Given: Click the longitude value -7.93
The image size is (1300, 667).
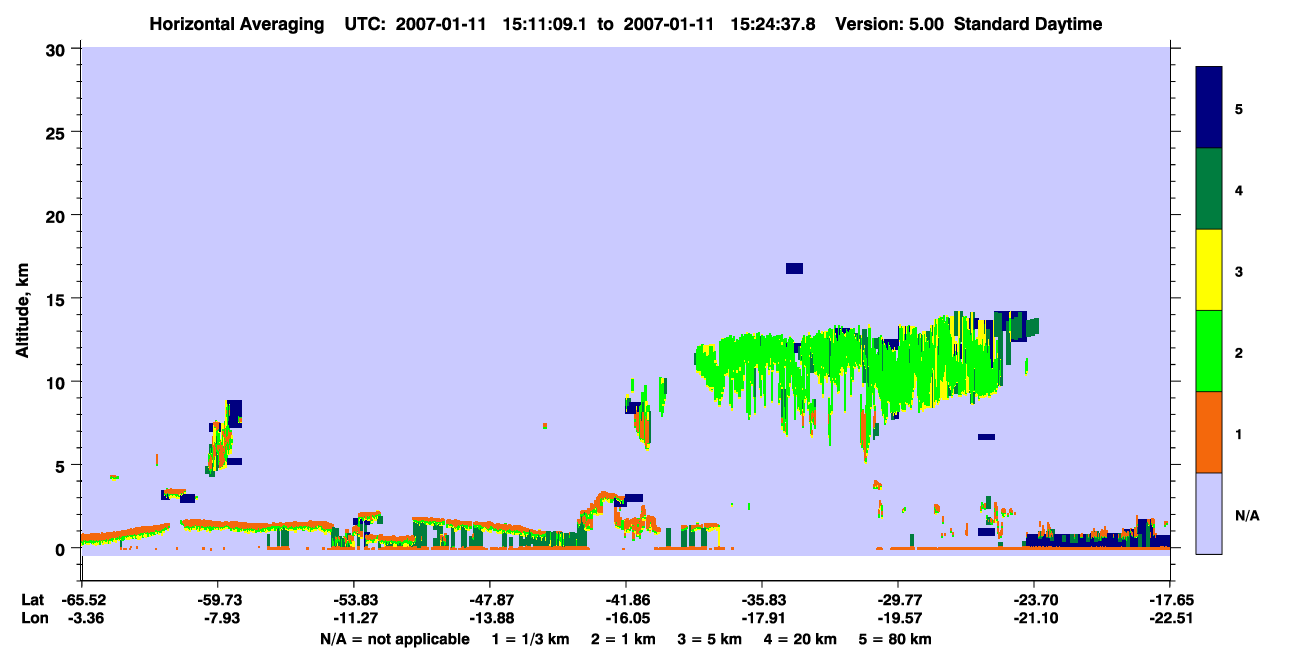Looking at the screenshot, I should [218, 618].
